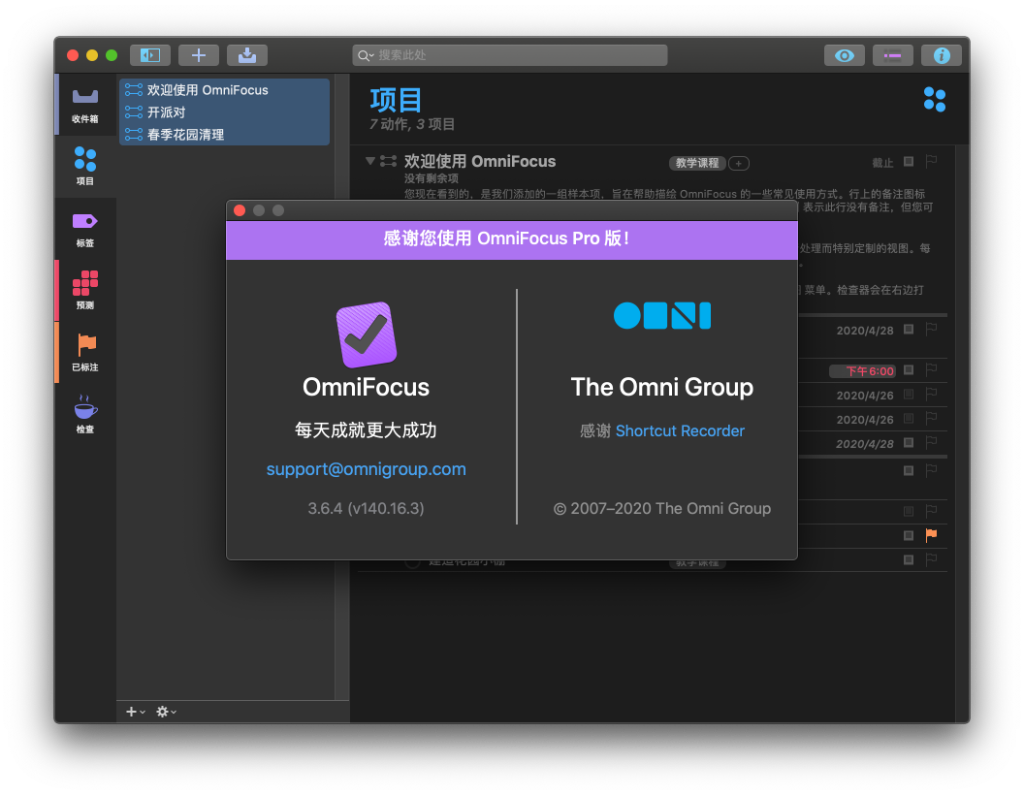Viewport: 1024px width, 795px height.
Task: Open the 已标注 Flagged perspective
Action: coord(86,353)
